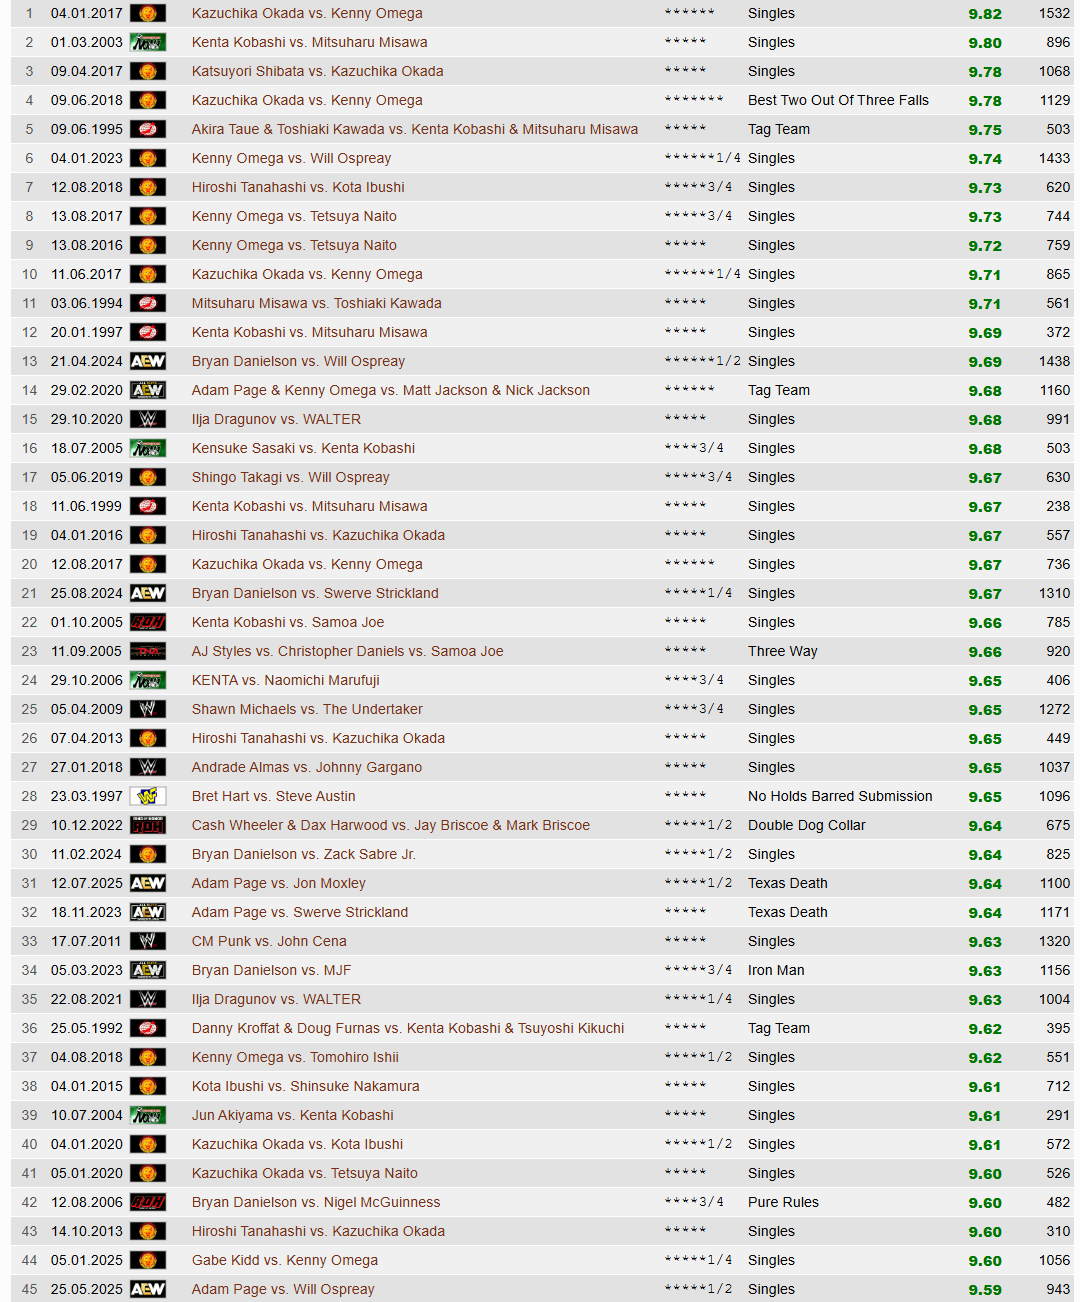Screen dimensions: 1080x1302
Task: Click the NOAH logo beside 10.07.2004
Action: 148,1116
